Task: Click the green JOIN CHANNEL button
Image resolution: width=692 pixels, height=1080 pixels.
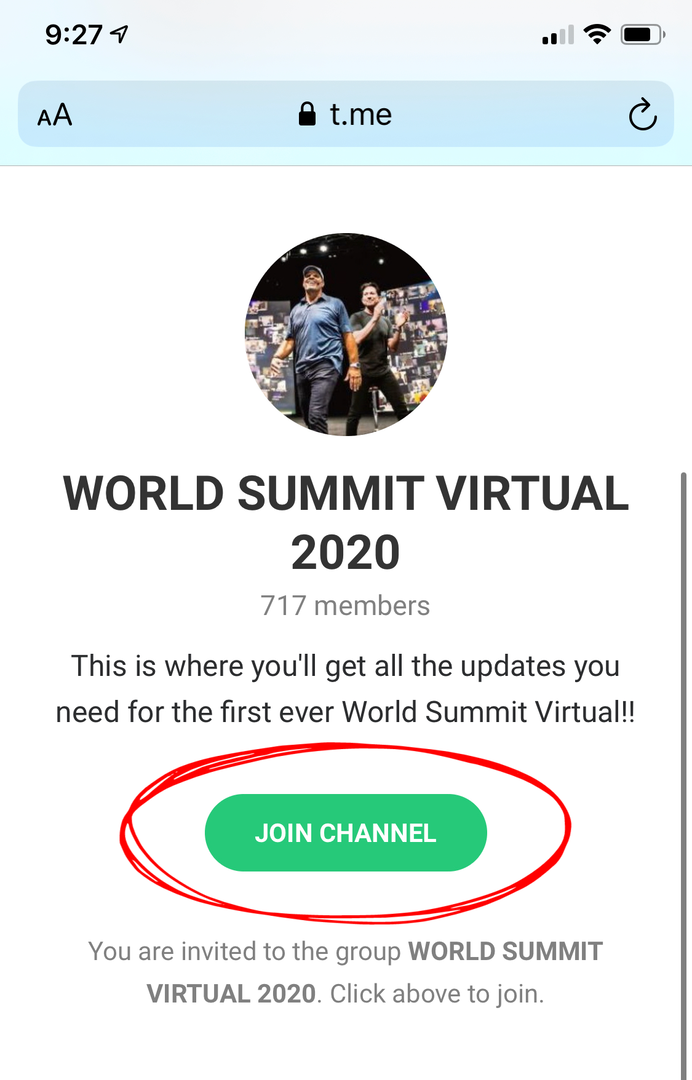Action: point(346,833)
